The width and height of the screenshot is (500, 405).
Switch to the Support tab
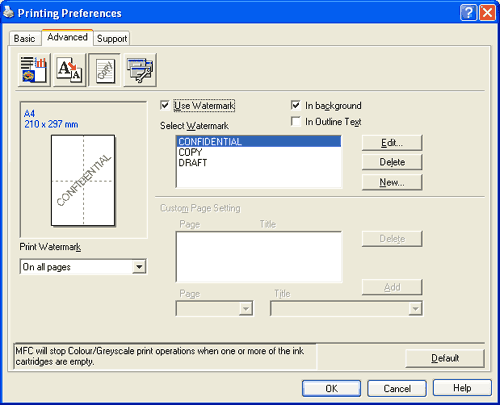pyautogui.click(x=112, y=39)
